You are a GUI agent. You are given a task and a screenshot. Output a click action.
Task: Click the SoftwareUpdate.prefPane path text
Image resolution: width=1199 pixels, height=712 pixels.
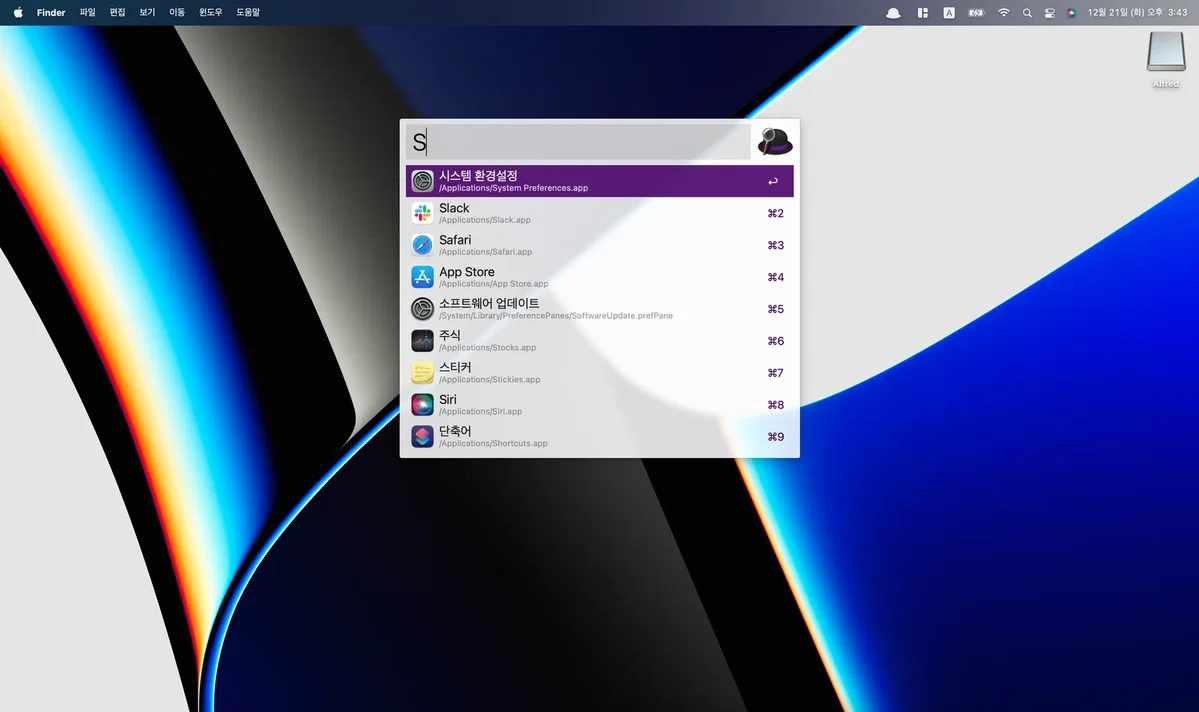[556, 316]
